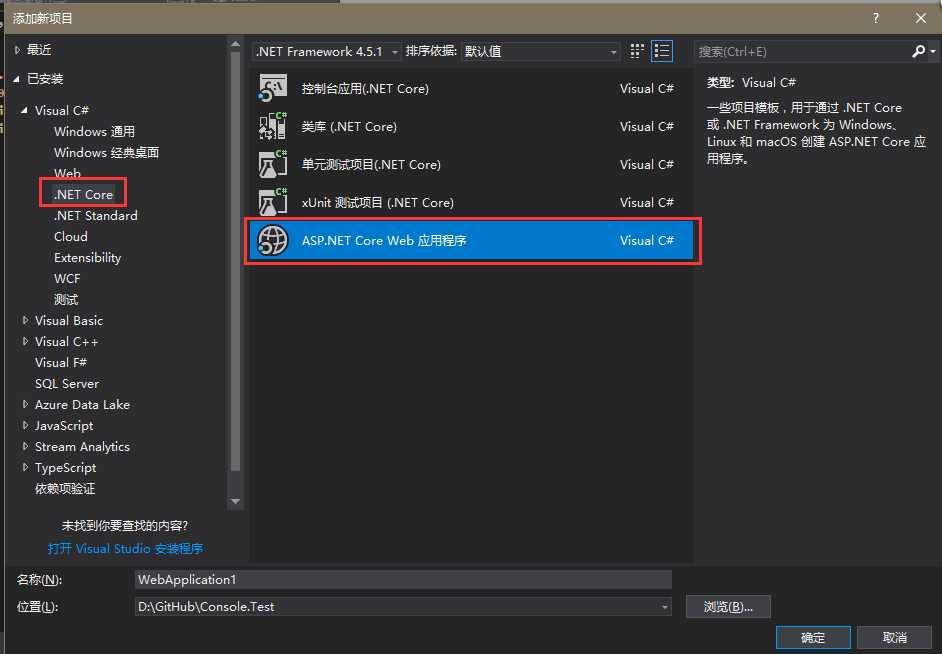Viewport: 942px width, 654px height.
Task: Select the .NET Core category
Action: pos(84,195)
